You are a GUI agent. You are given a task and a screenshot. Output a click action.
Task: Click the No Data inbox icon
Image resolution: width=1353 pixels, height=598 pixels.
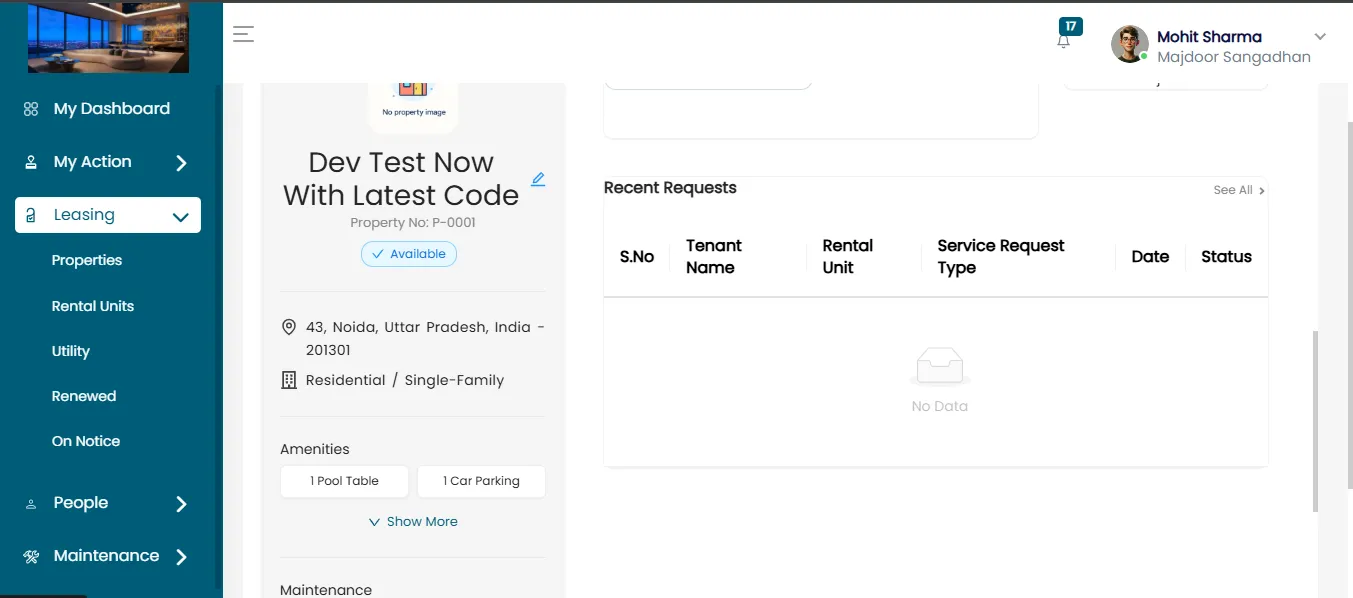[940, 366]
